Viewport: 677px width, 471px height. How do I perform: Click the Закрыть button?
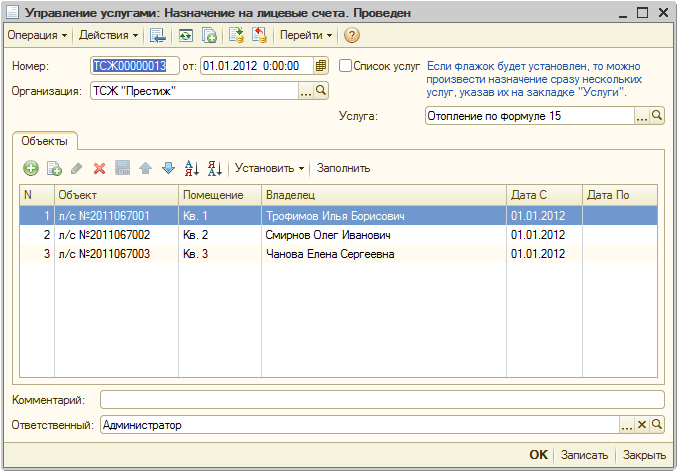click(644, 455)
